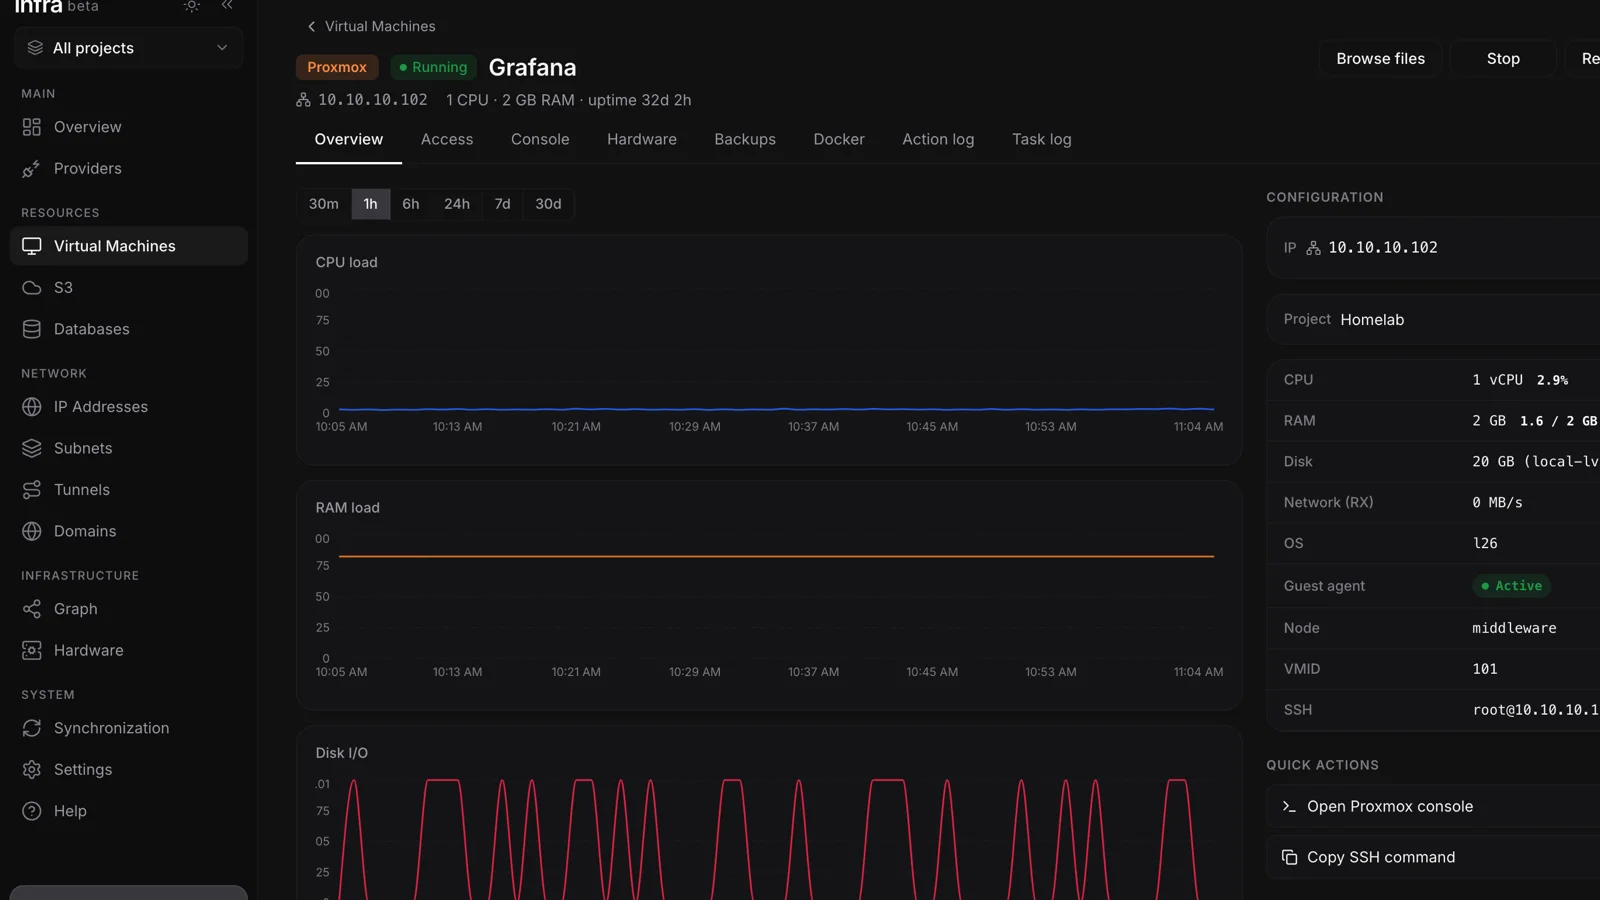Open Databases in sidebar
Viewport: 1600px width, 900px height.
[x=128, y=329]
